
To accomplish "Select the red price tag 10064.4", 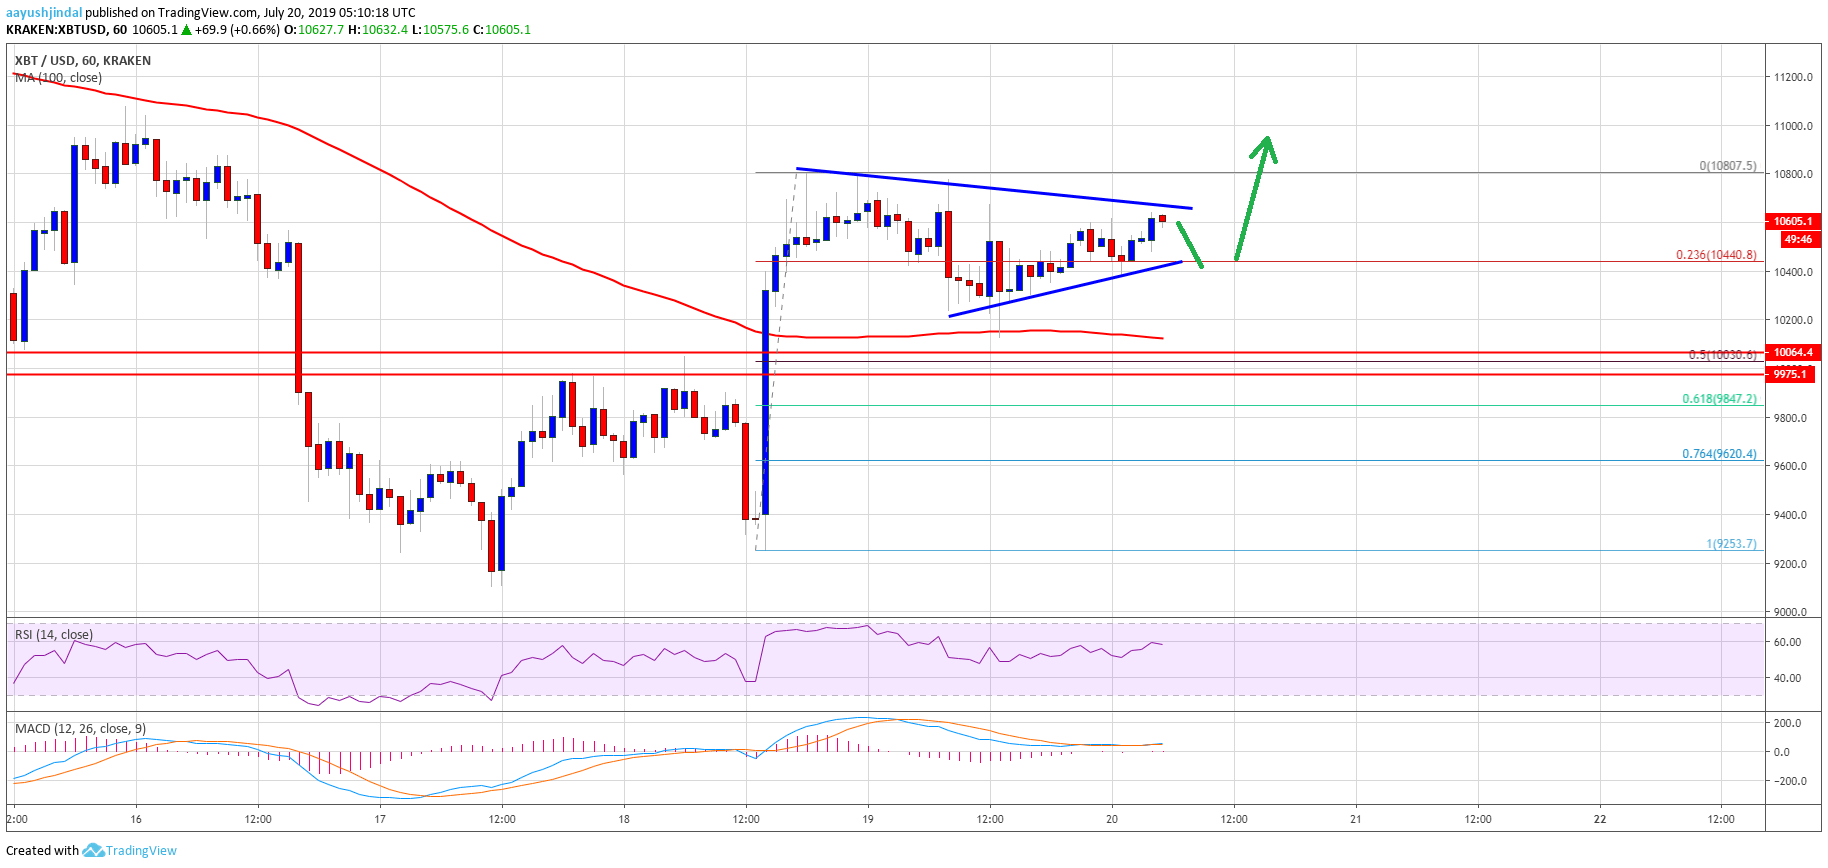I will [1793, 352].
